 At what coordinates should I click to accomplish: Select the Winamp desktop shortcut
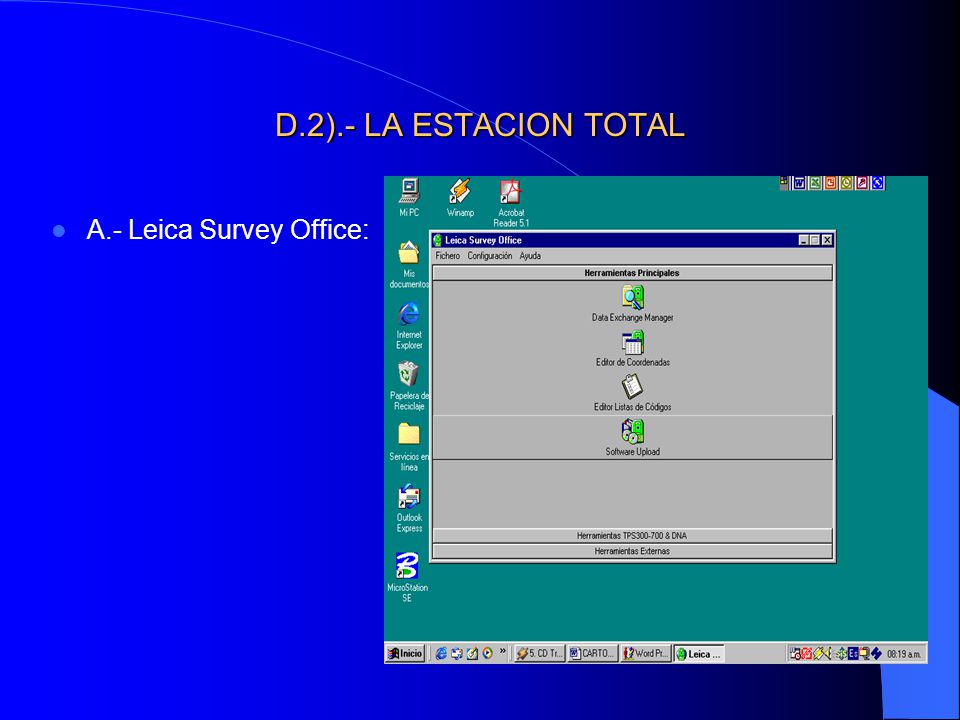pos(460,197)
